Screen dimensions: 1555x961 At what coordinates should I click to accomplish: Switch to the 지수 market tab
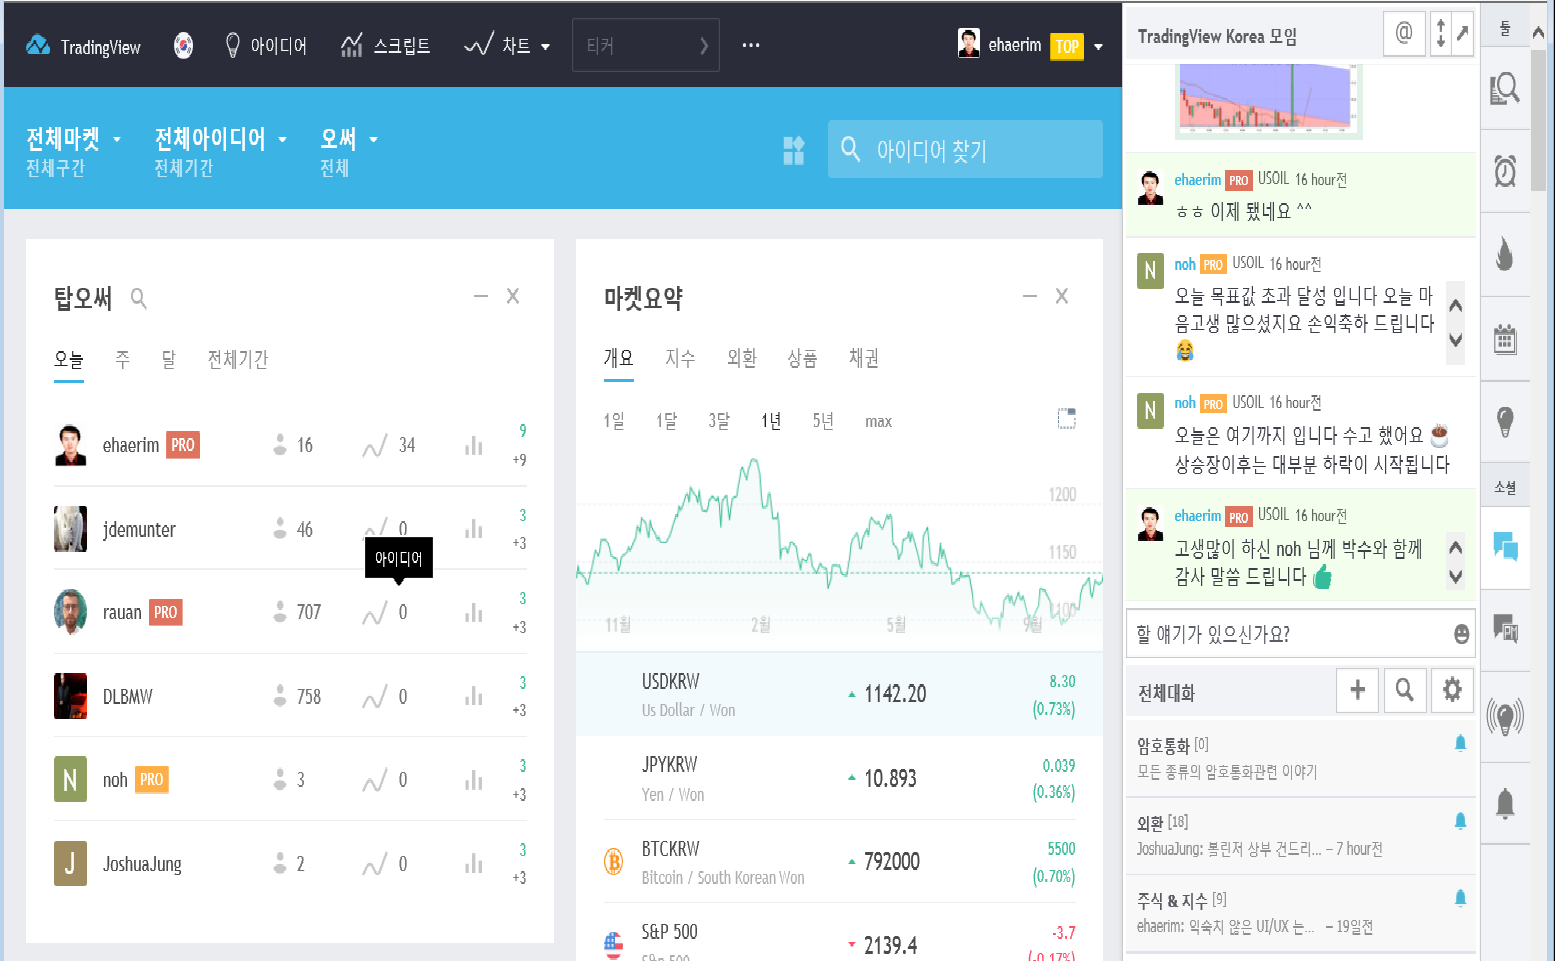[x=680, y=358]
